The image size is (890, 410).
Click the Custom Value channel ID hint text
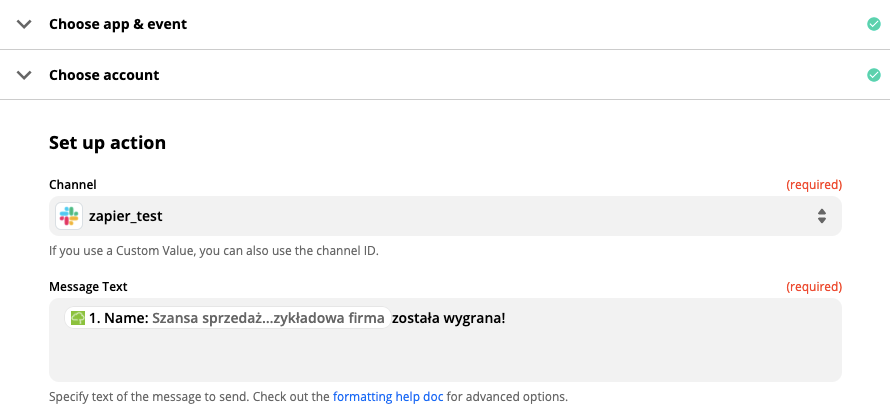click(213, 250)
